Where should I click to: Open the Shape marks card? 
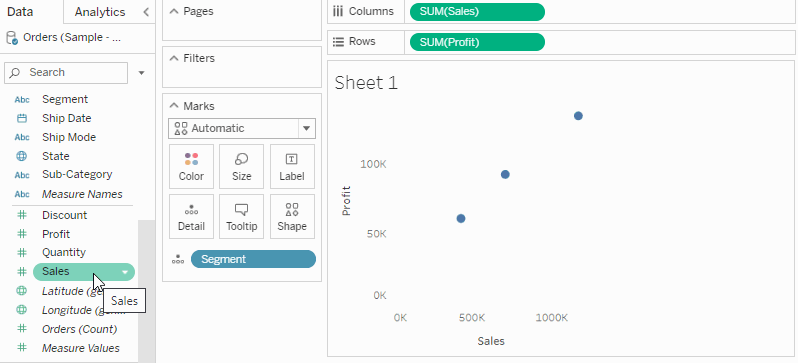pyautogui.click(x=292, y=216)
